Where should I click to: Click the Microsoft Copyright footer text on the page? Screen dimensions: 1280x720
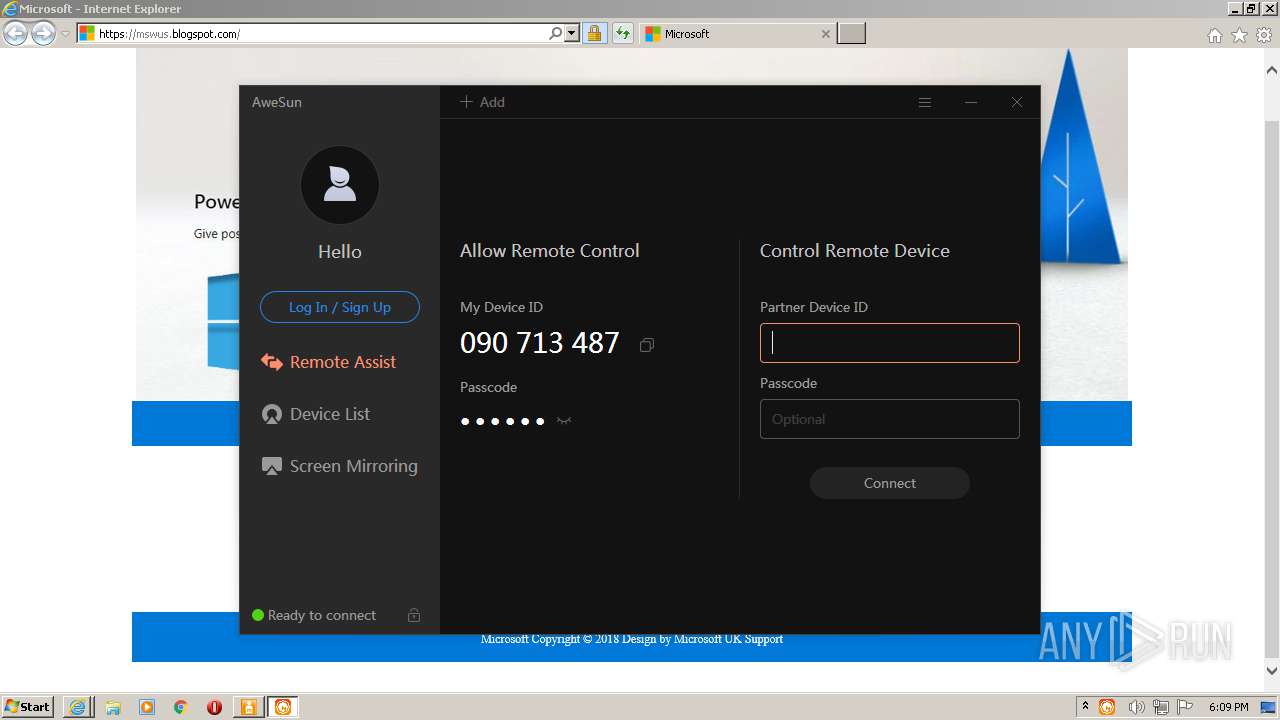point(632,639)
